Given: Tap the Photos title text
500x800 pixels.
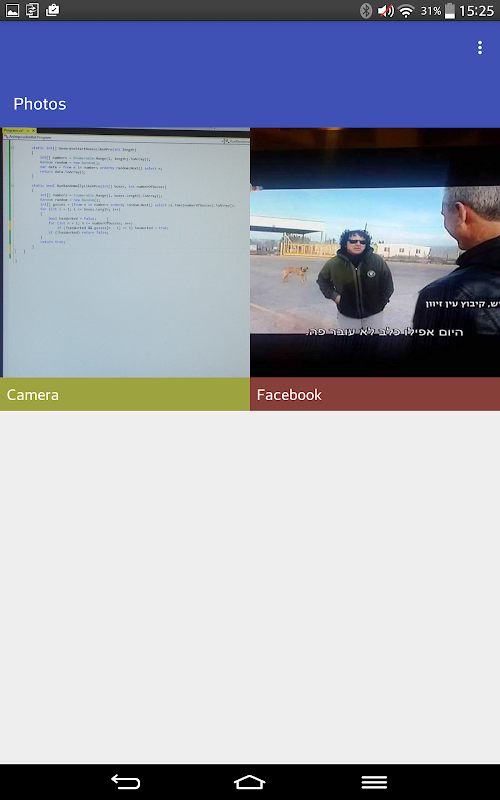Looking at the screenshot, I should tap(40, 104).
